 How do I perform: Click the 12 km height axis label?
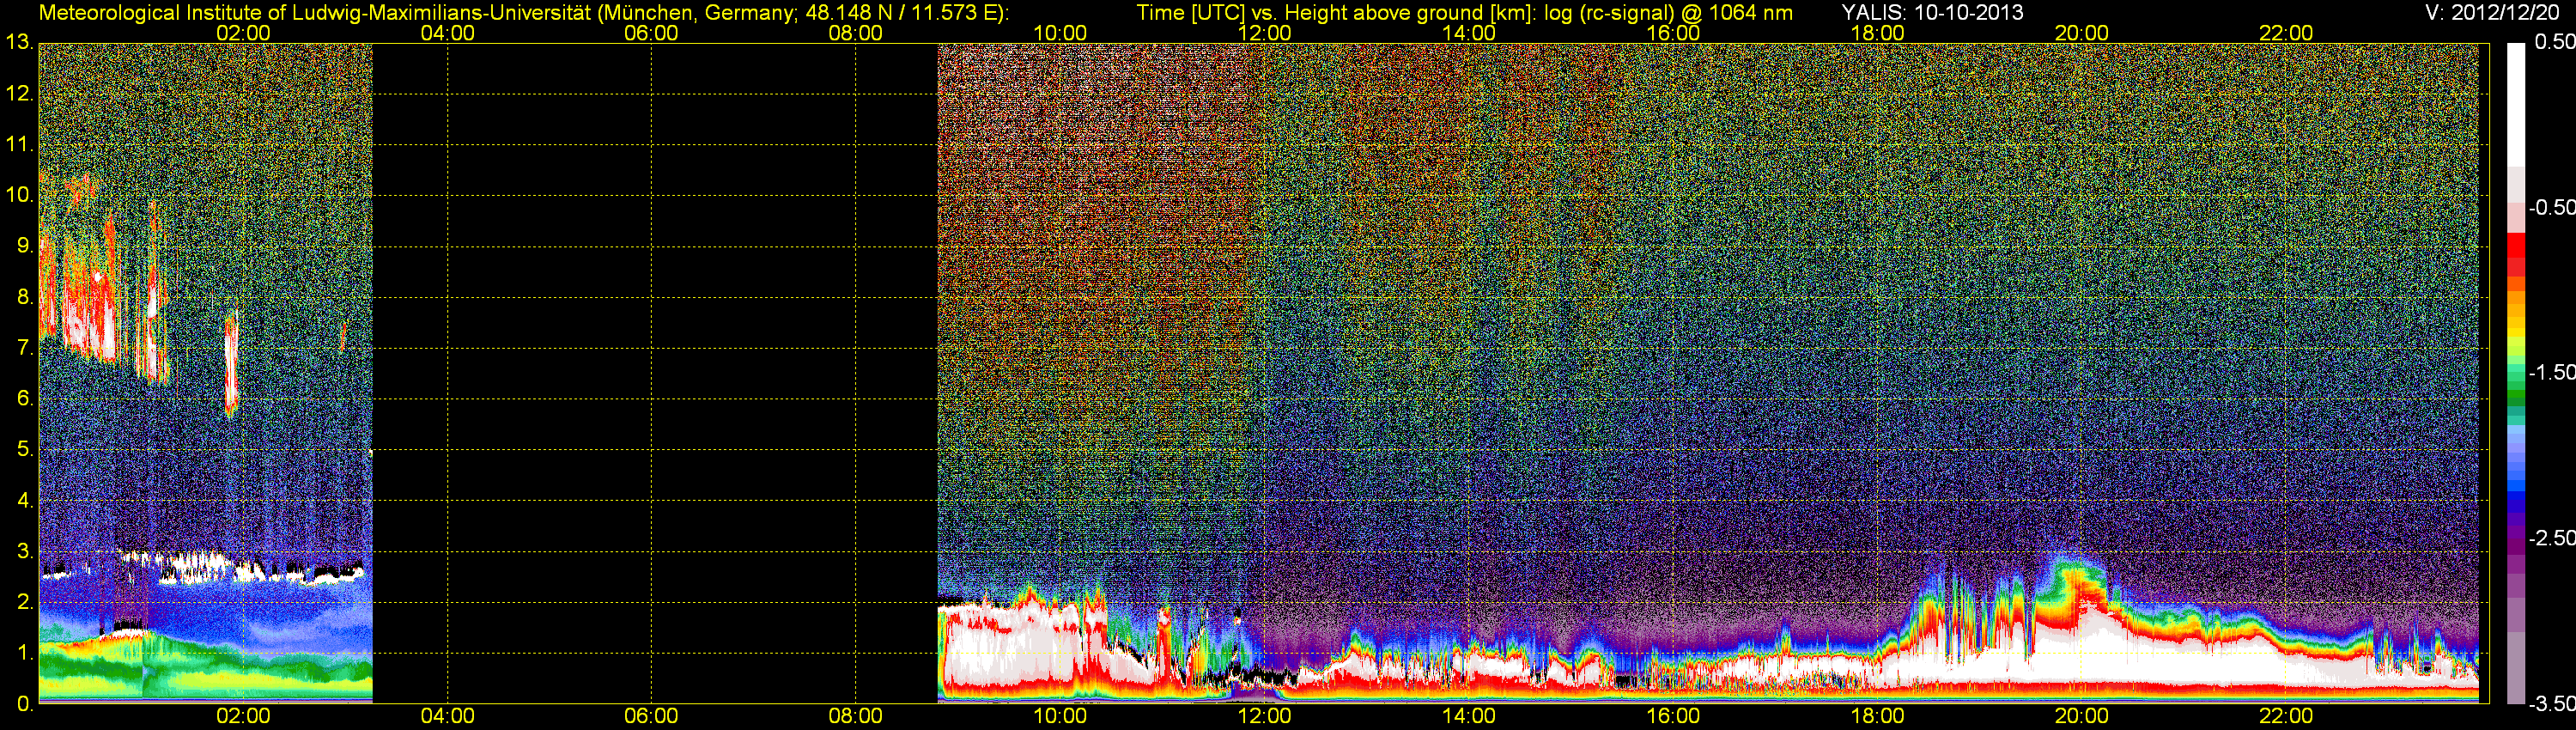point(19,93)
